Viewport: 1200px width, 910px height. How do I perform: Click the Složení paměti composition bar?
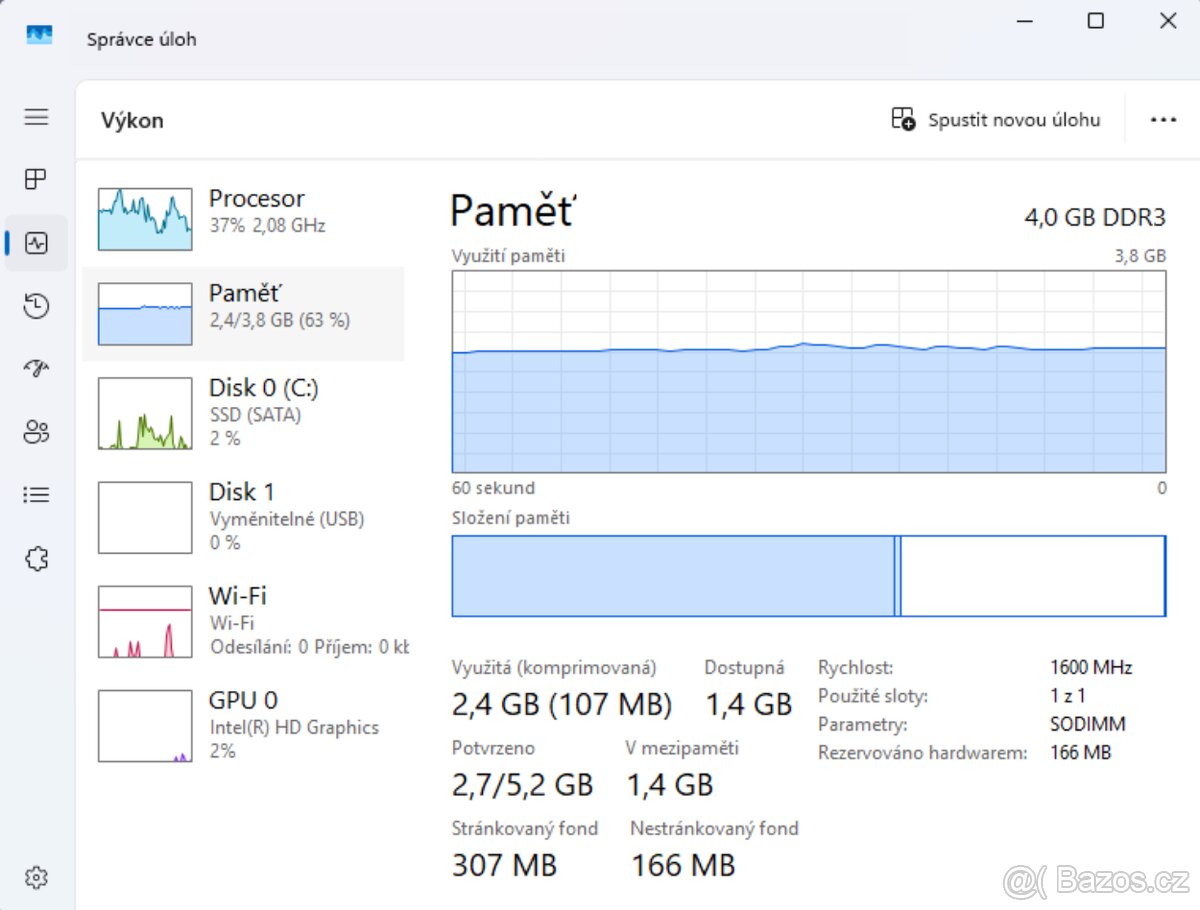click(x=808, y=576)
